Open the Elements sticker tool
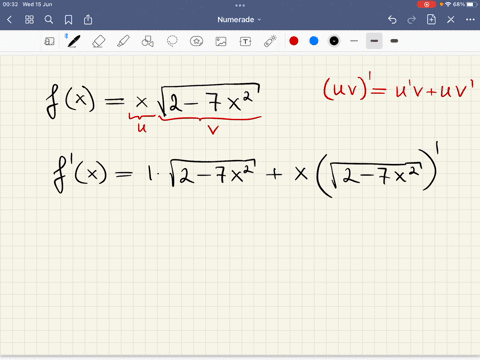This screenshot has height=360, width=480. [x=196, y=41]
